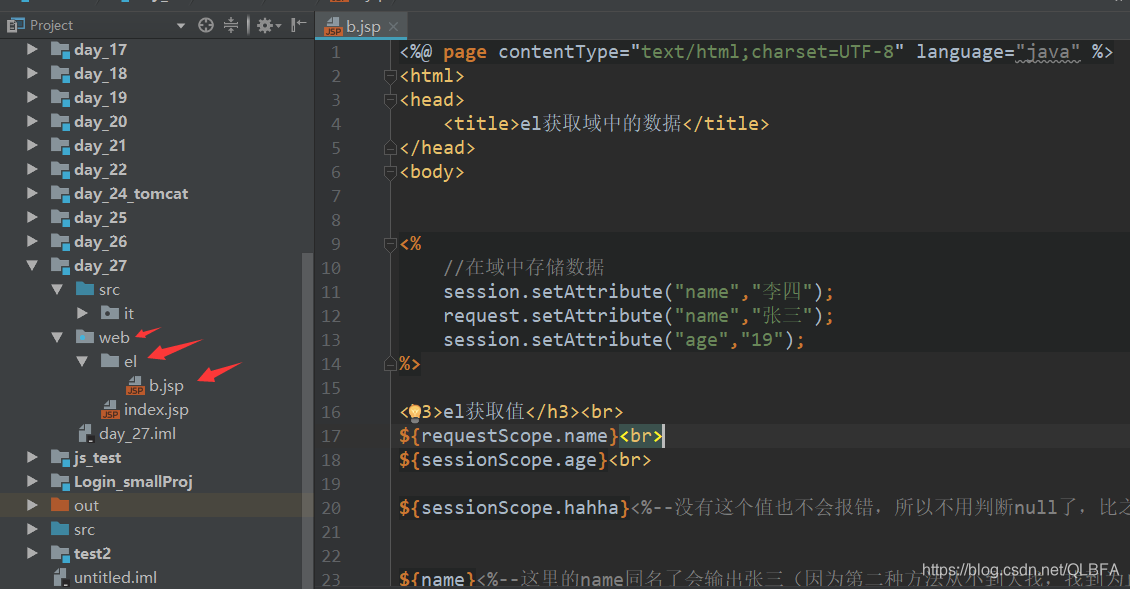Switch to the b.jsp editor tab

pyautogui.click(x=362, y=27)
